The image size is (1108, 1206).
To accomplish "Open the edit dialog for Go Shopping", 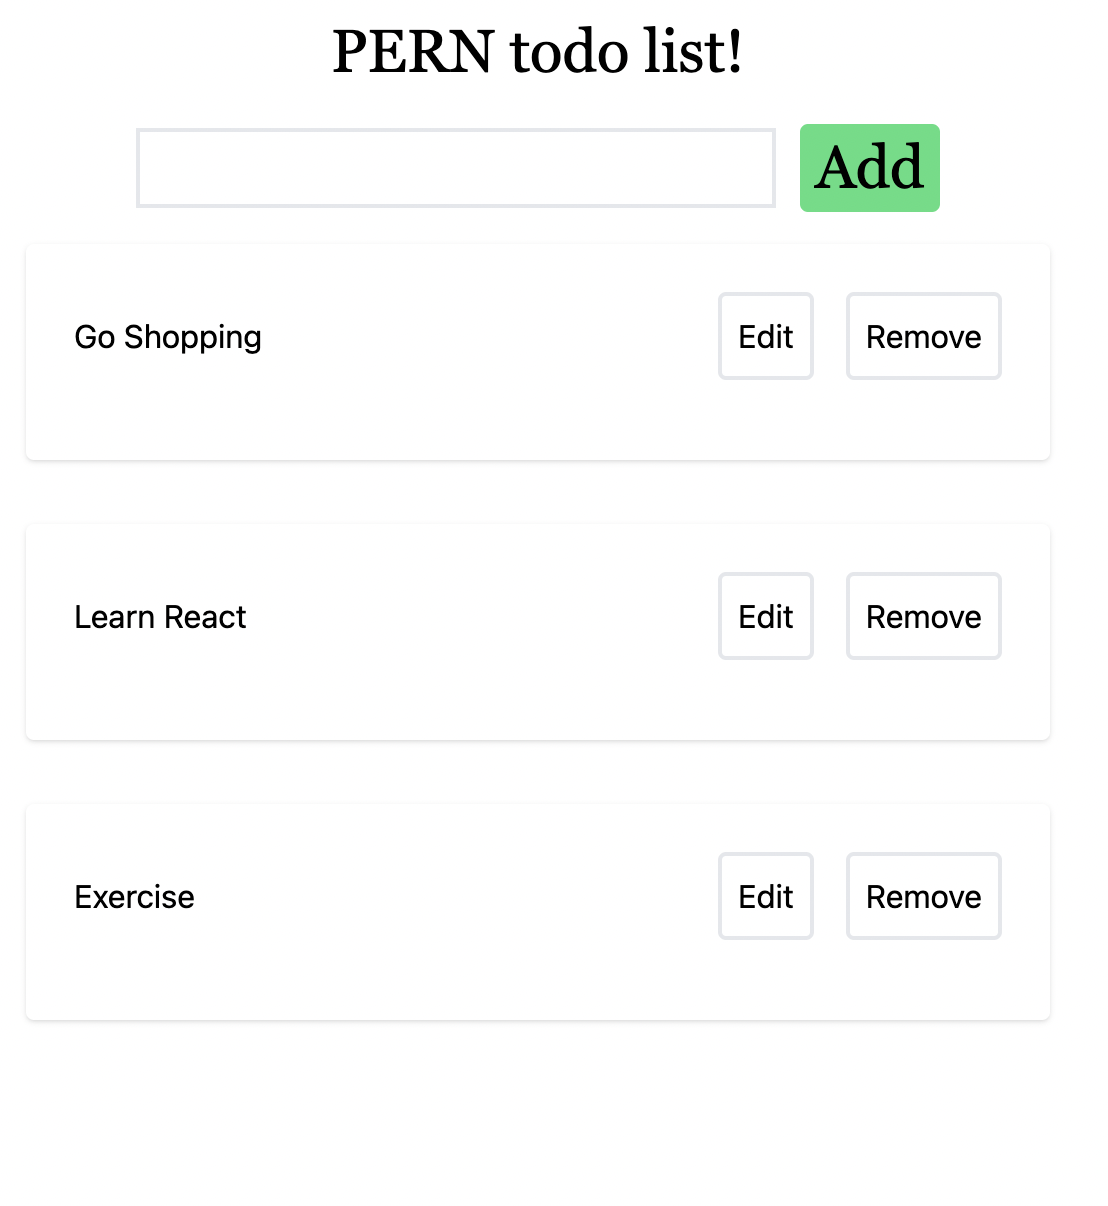I will pos(765,336).
